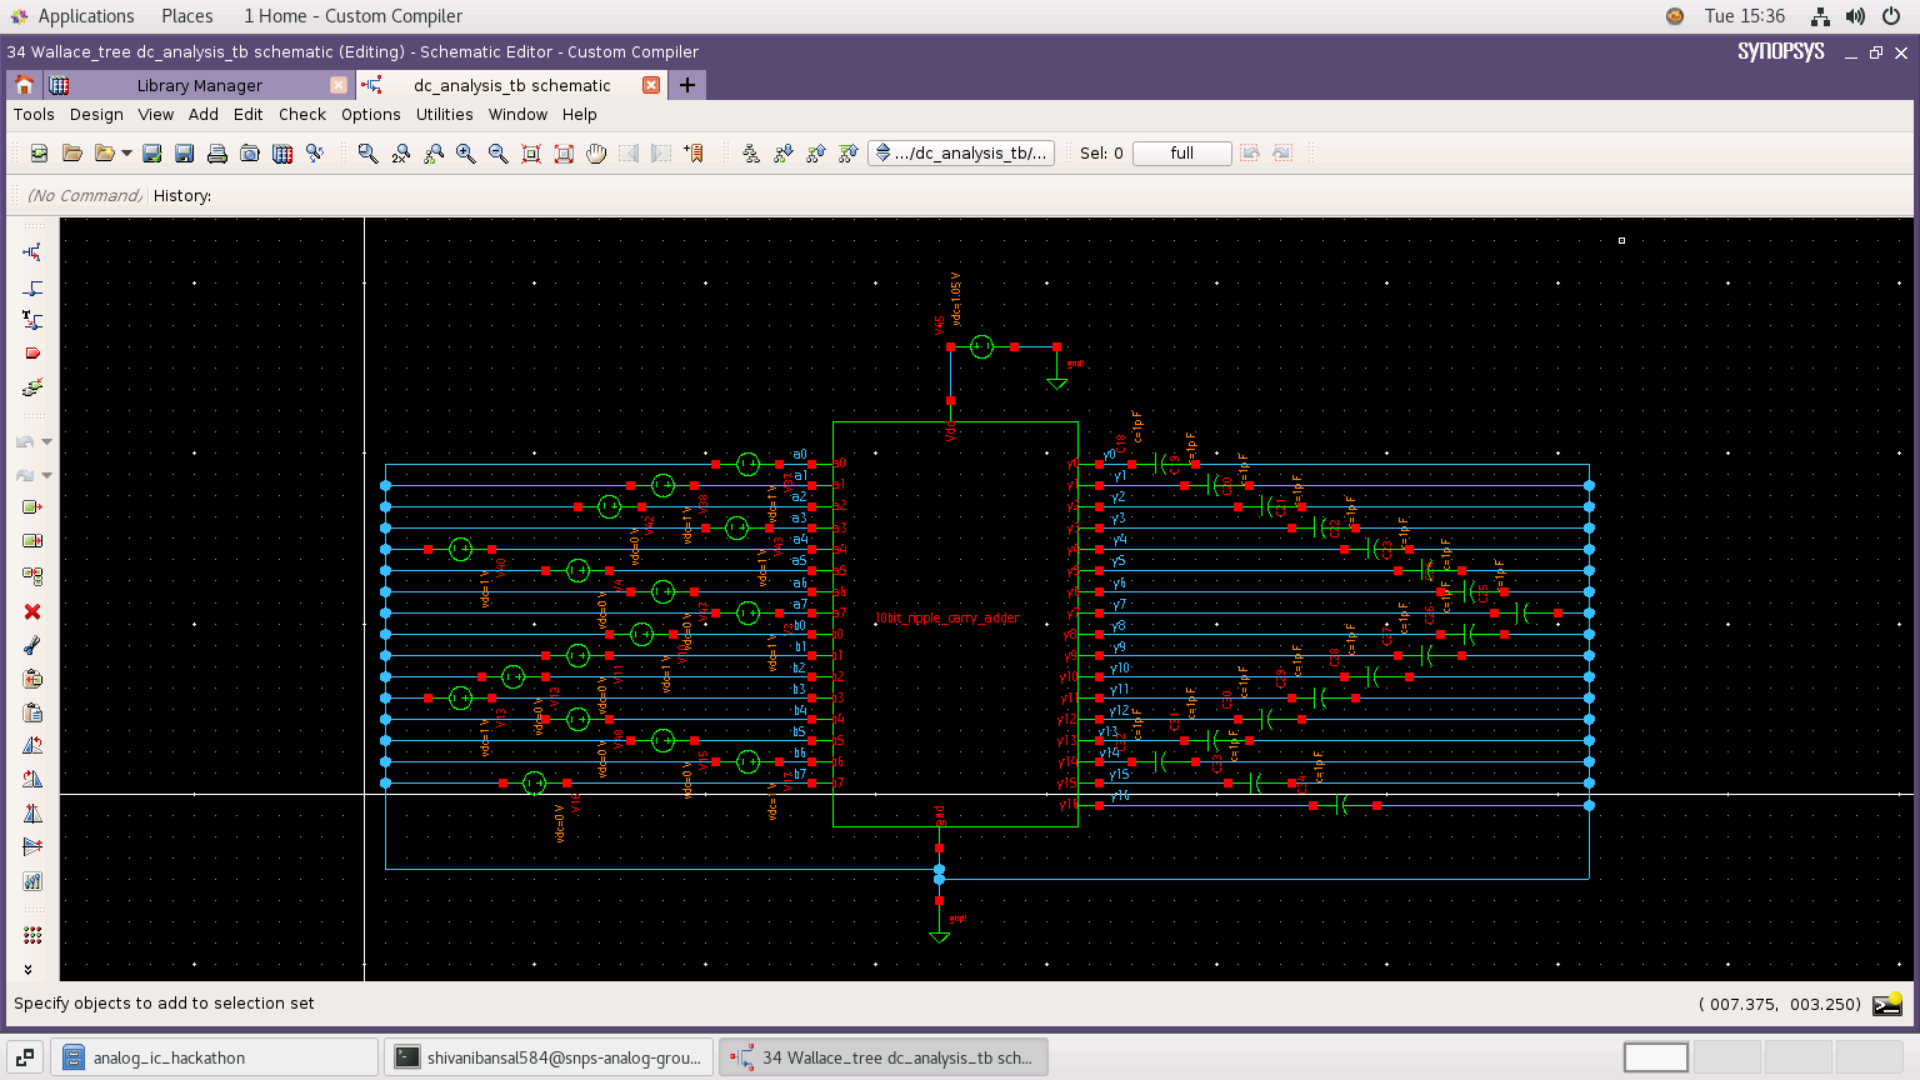Open the Redo history dropdown arrow
1920x1080 pixels.
click(47, 475)
